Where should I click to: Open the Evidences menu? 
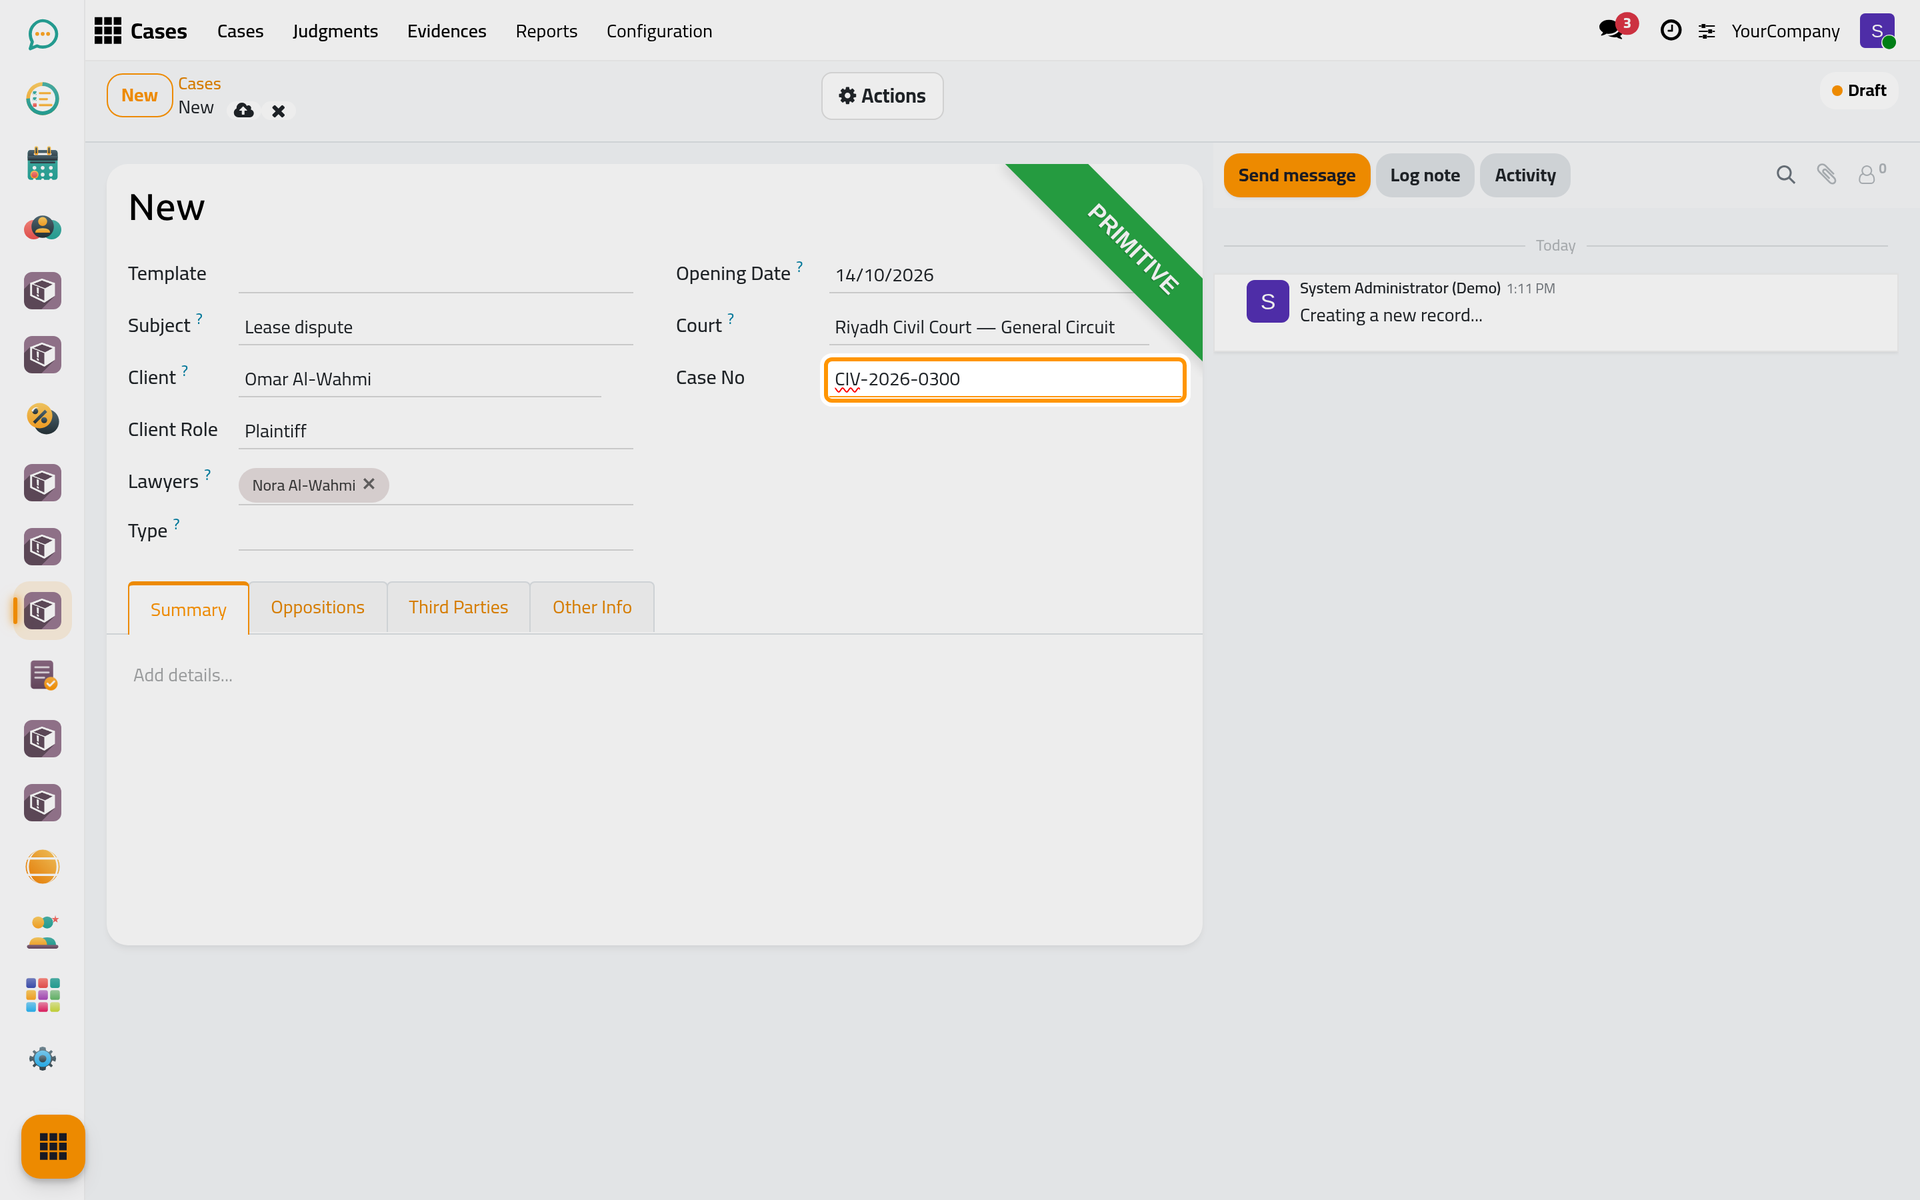(446, 31)
